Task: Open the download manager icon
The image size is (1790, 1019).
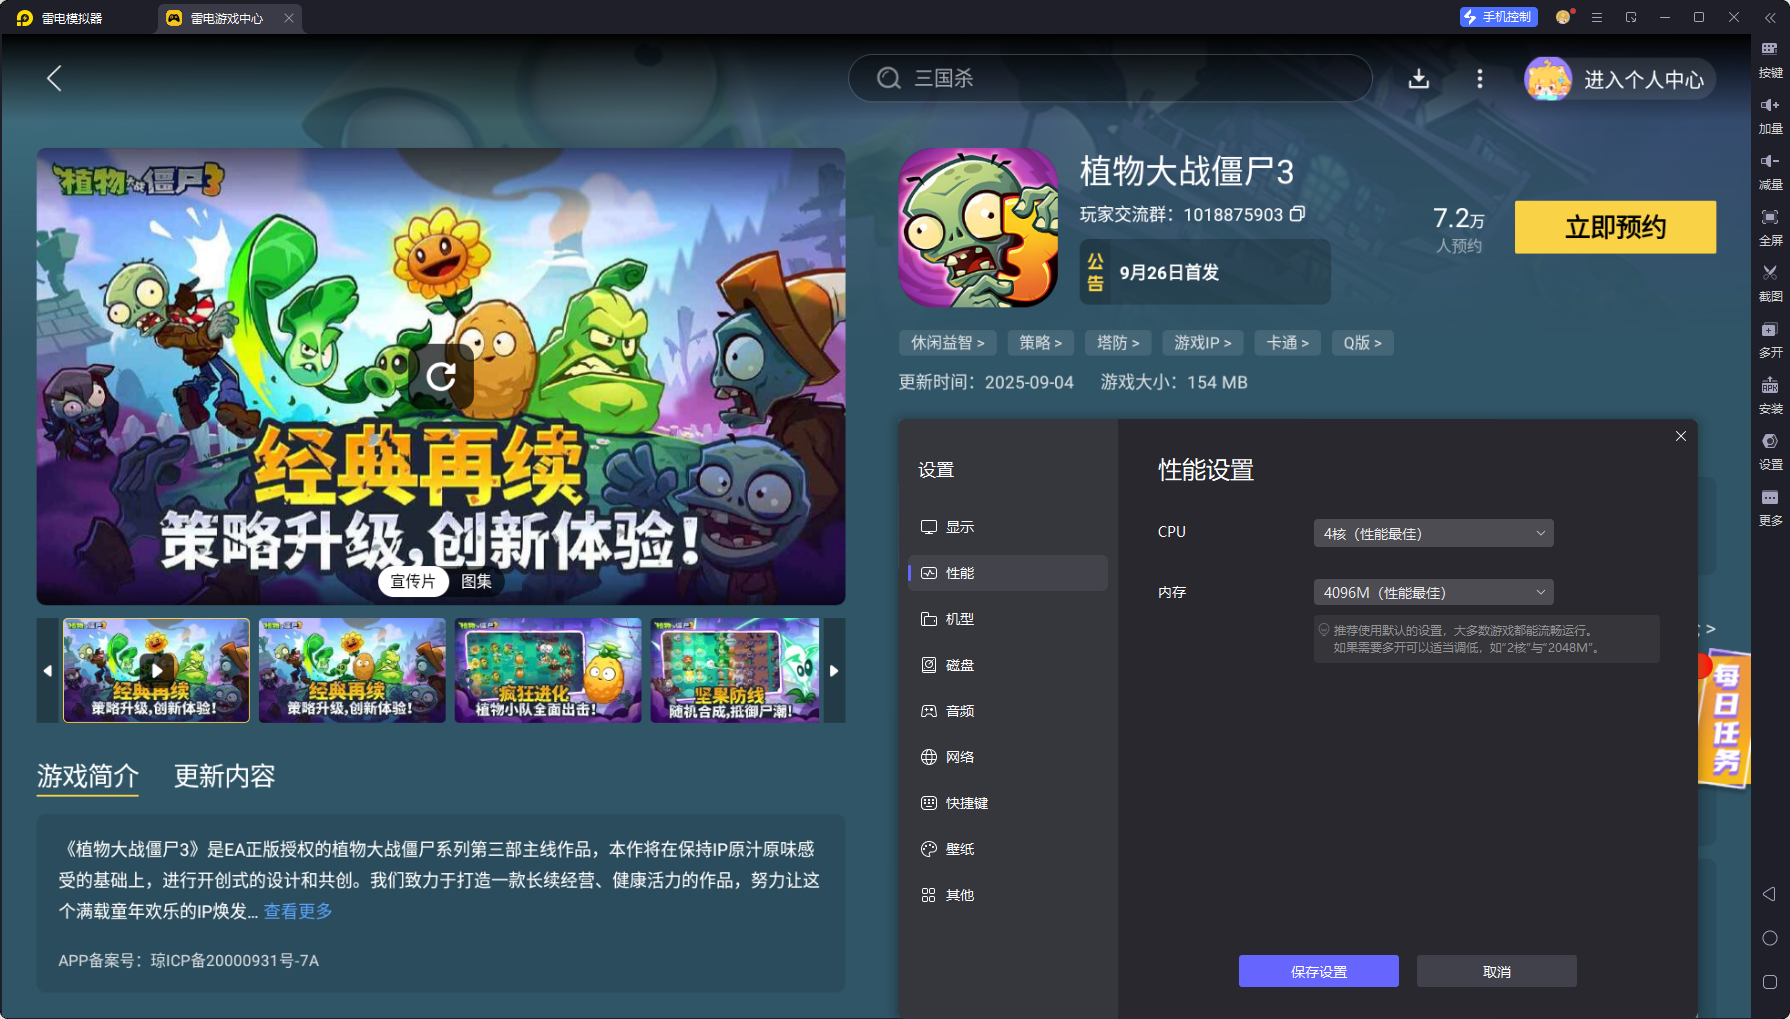Action: tap(1418, 78)
